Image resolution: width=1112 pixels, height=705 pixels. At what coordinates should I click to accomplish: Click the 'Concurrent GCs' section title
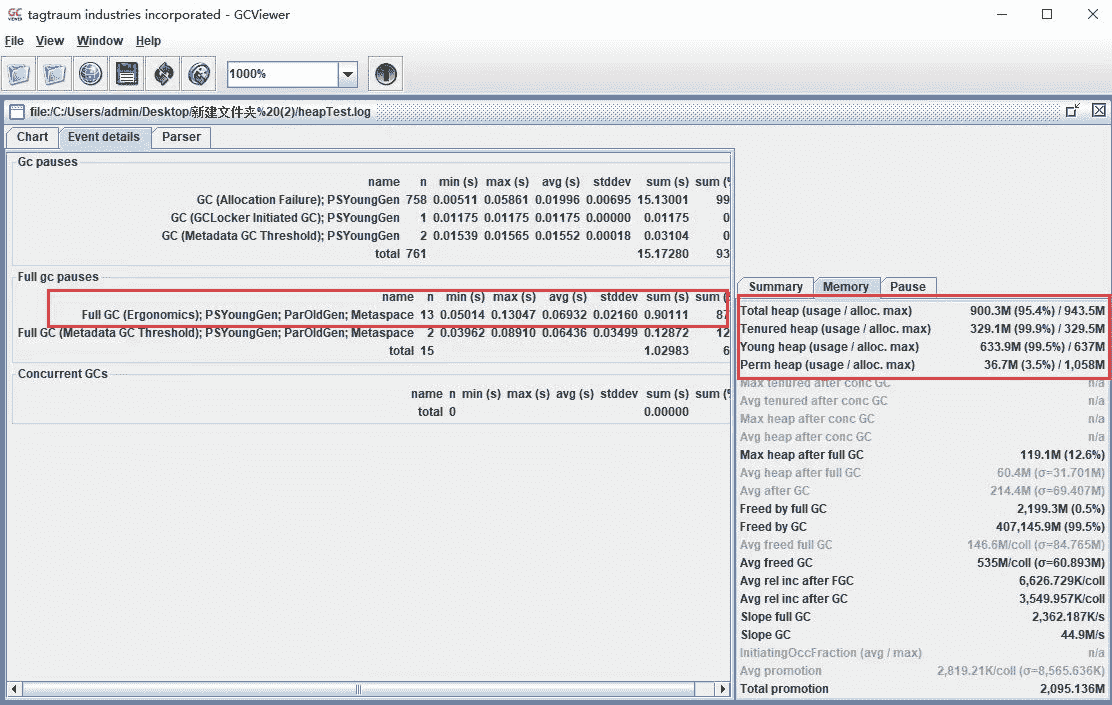point(62,374)
